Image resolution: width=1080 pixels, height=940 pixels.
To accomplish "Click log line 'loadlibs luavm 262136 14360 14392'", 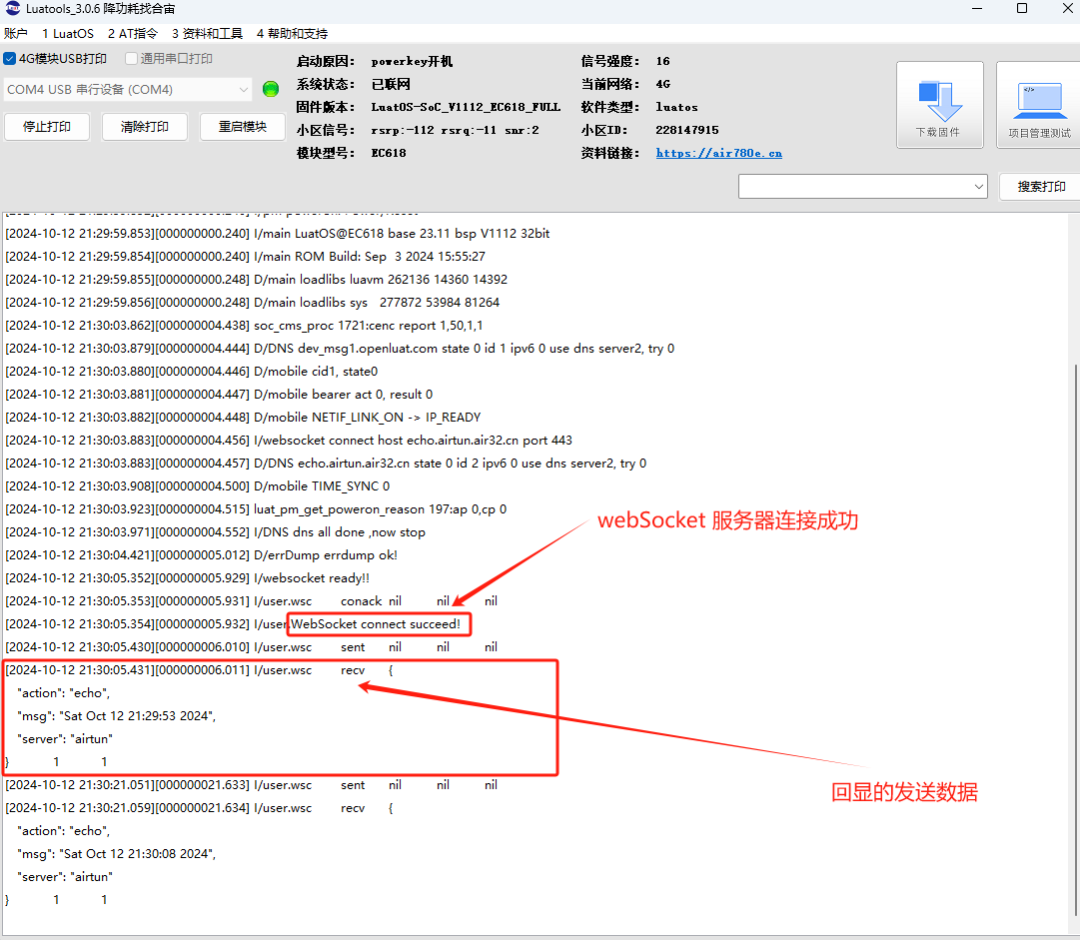I will [x=256, y=280].
